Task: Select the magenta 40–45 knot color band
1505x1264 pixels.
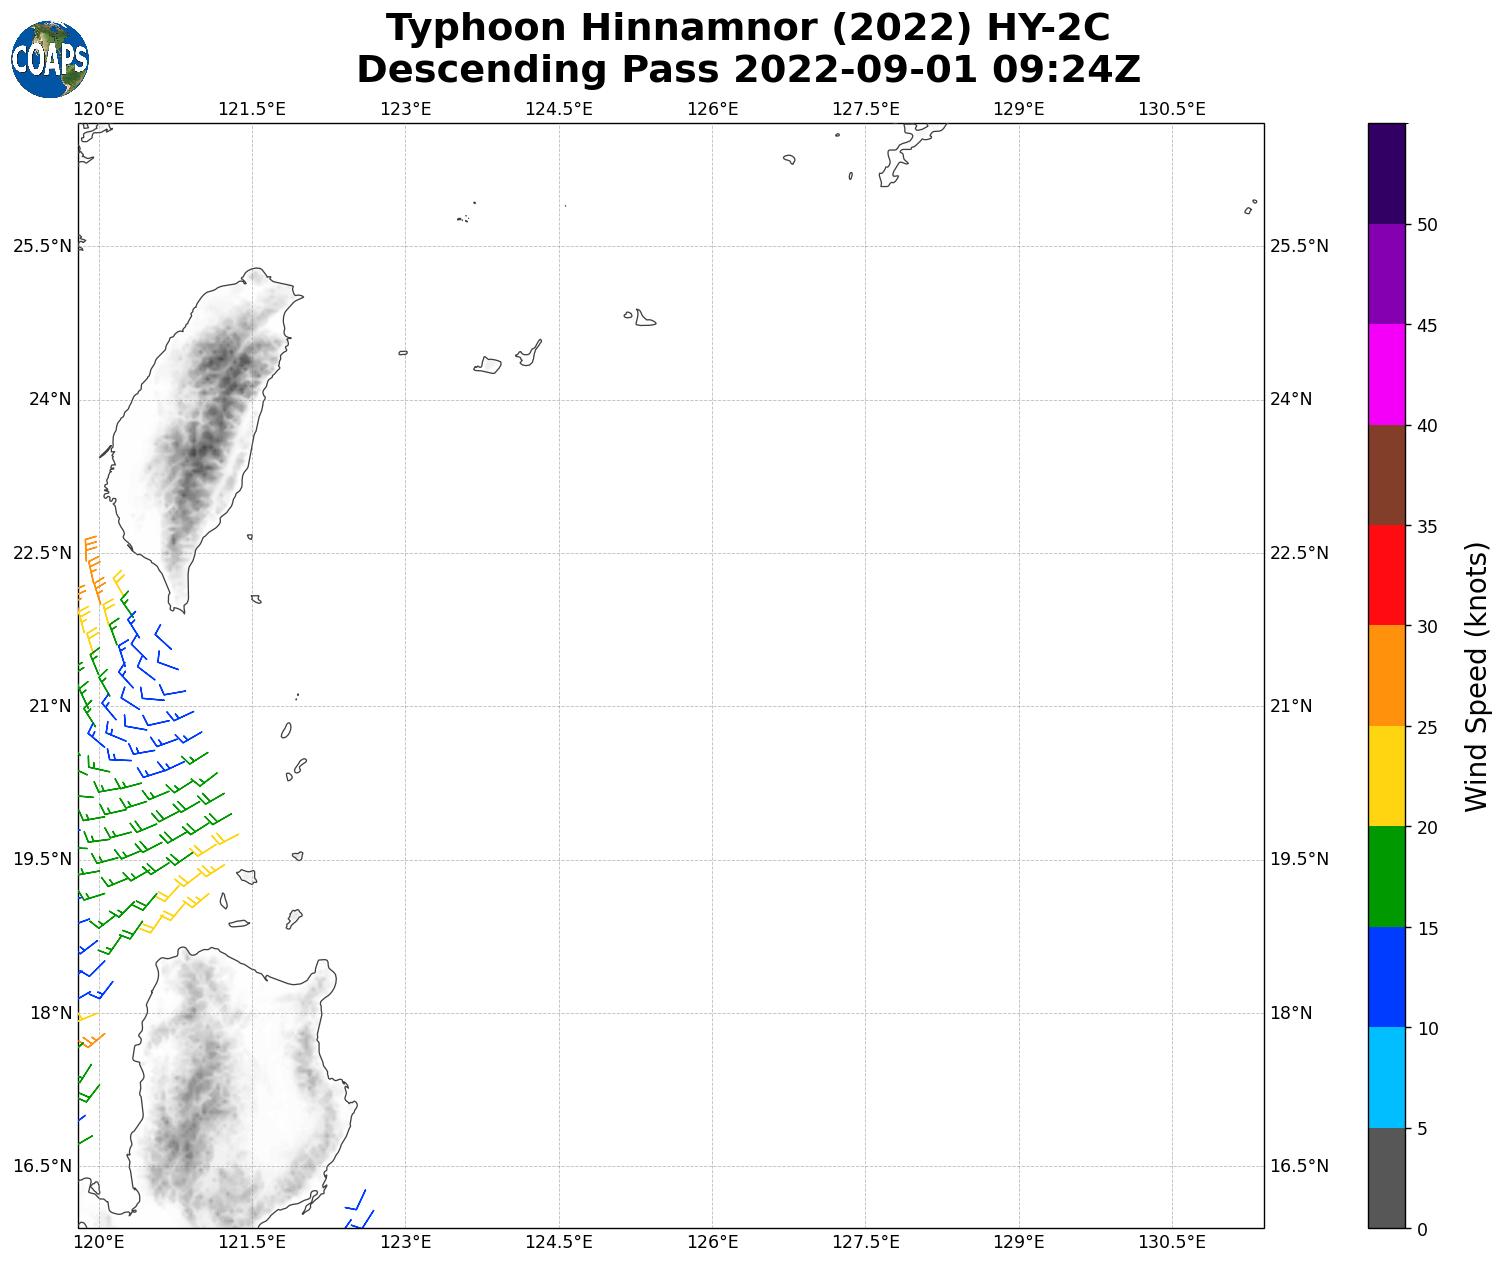Action: [1386, 374]
